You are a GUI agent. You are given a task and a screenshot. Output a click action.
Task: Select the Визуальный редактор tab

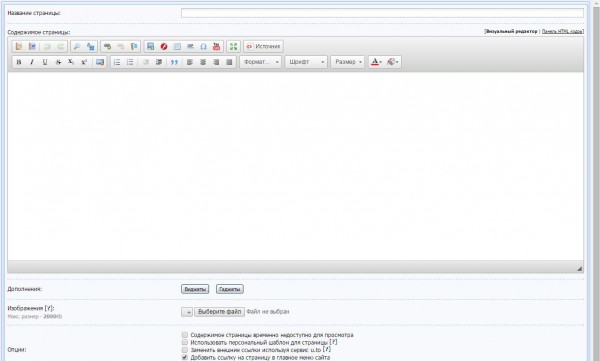(512, 31)
